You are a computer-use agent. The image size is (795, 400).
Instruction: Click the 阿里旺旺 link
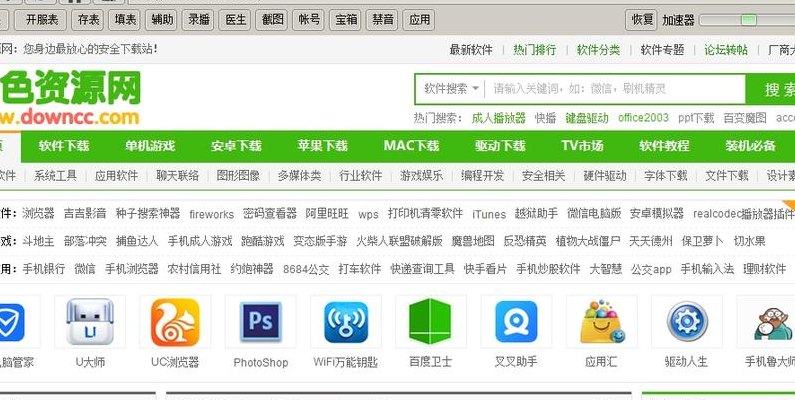coord(327,213)
